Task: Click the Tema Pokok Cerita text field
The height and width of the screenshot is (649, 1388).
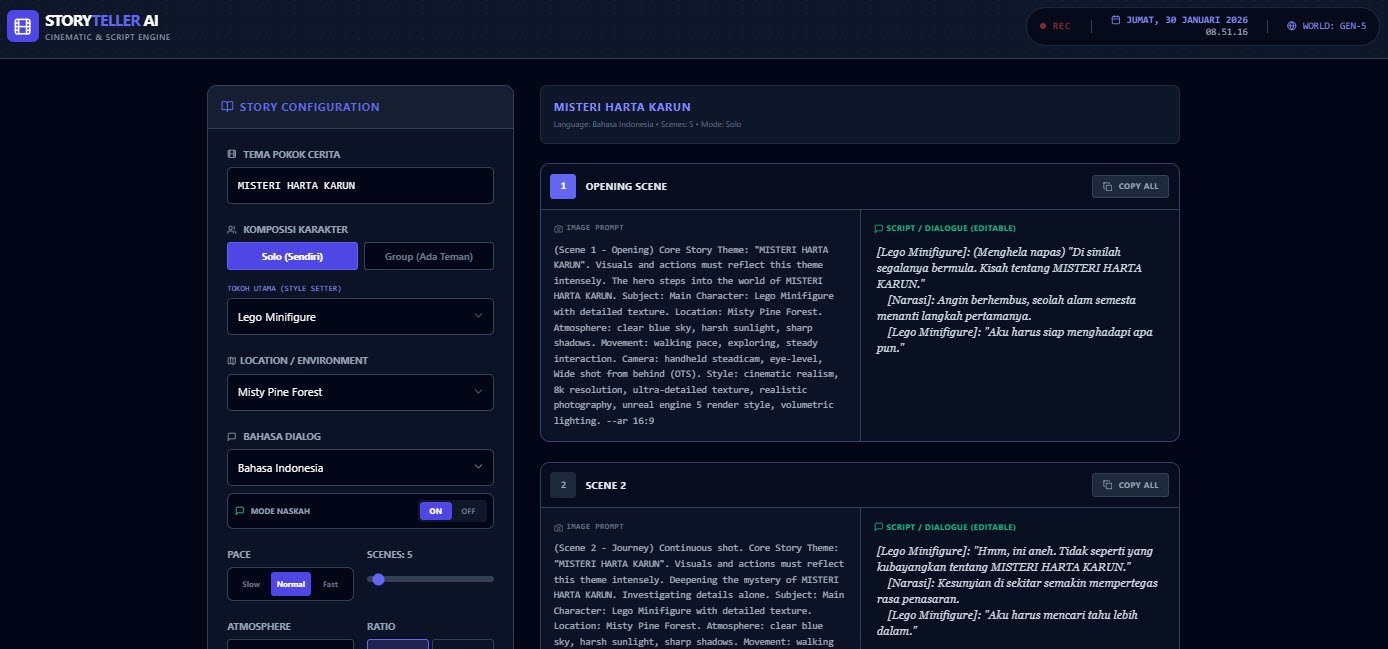Action: (x=360, y=186)
